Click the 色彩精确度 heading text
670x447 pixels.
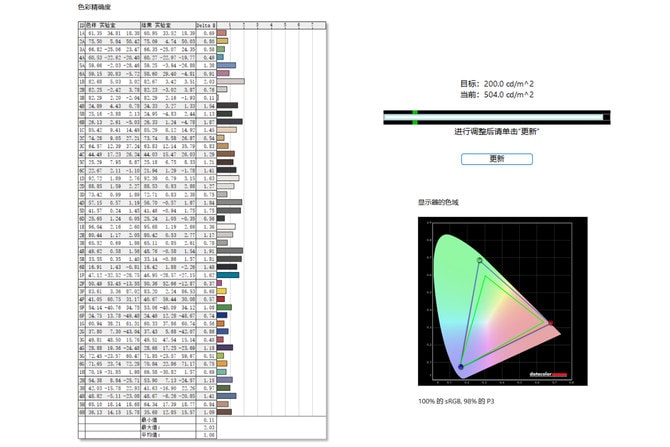97,7
